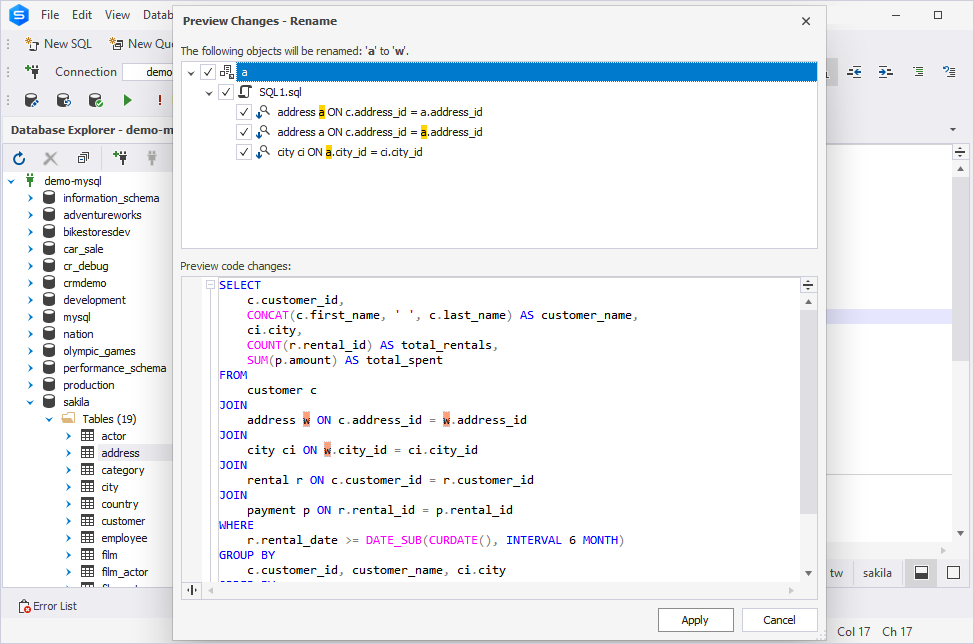Select the film_actor table node
Screen dimensions: 974x644
point(124,572)
